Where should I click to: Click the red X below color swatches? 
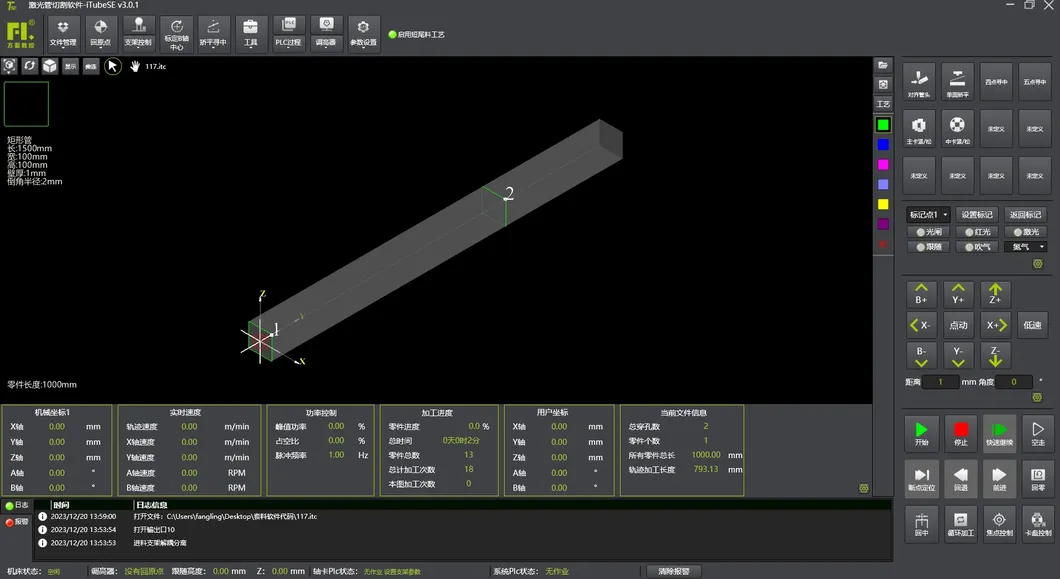(x=883, y=244)
